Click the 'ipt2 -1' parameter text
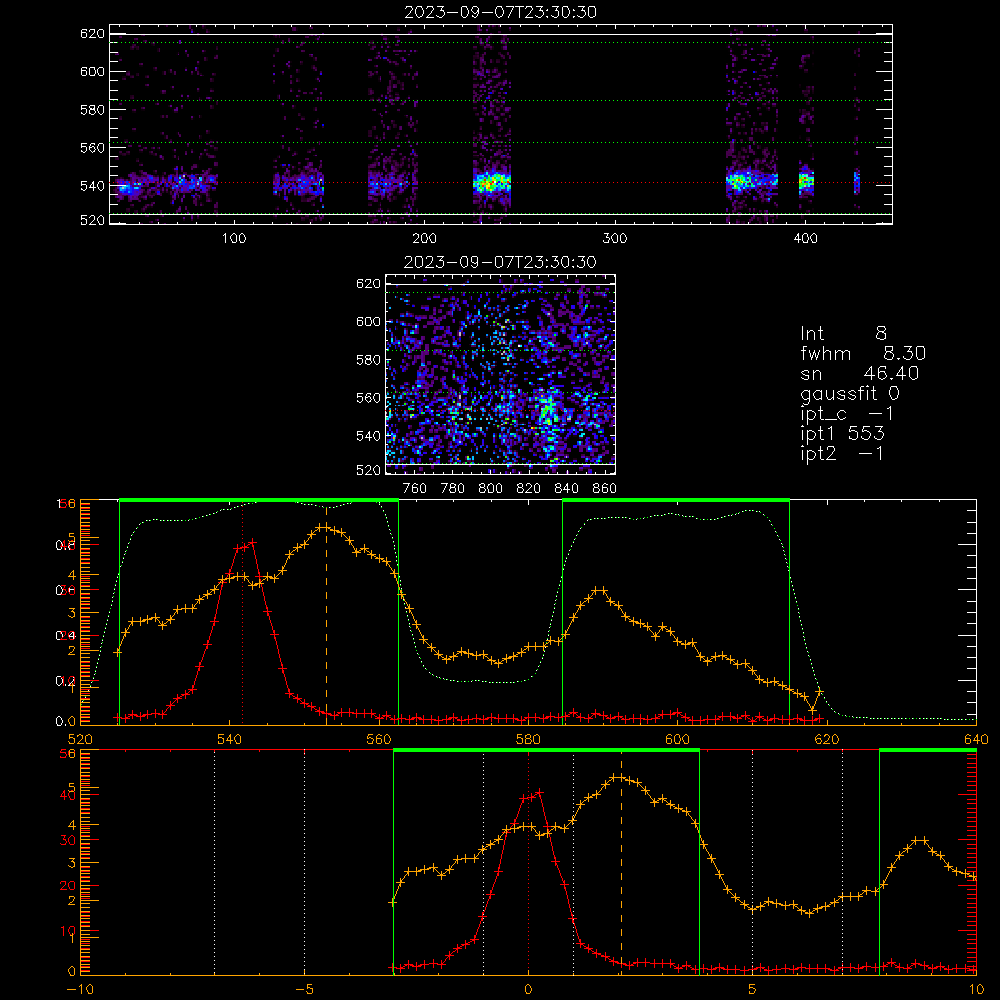Image resolution: width=1000 pixels, height=1000 pixels. pos(842,453)
